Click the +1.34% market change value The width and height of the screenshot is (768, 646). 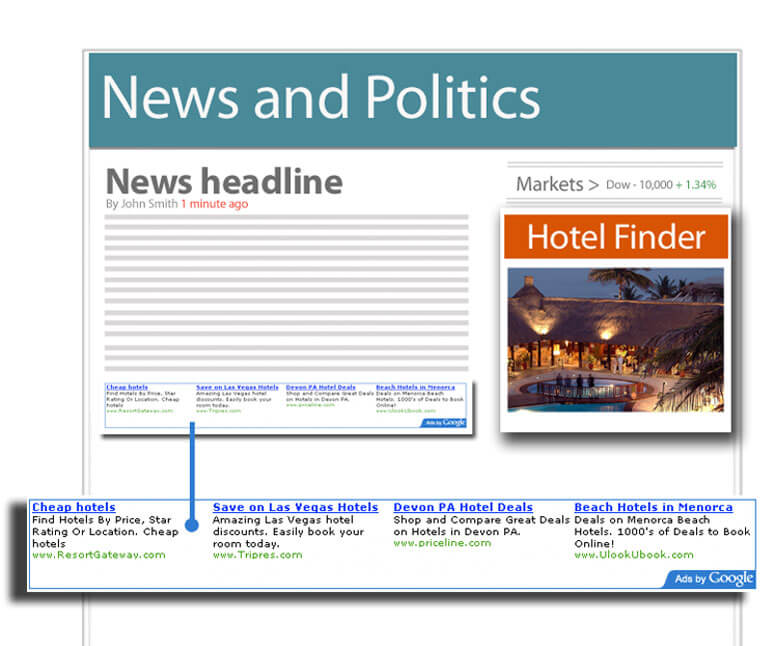click(696, 185)
